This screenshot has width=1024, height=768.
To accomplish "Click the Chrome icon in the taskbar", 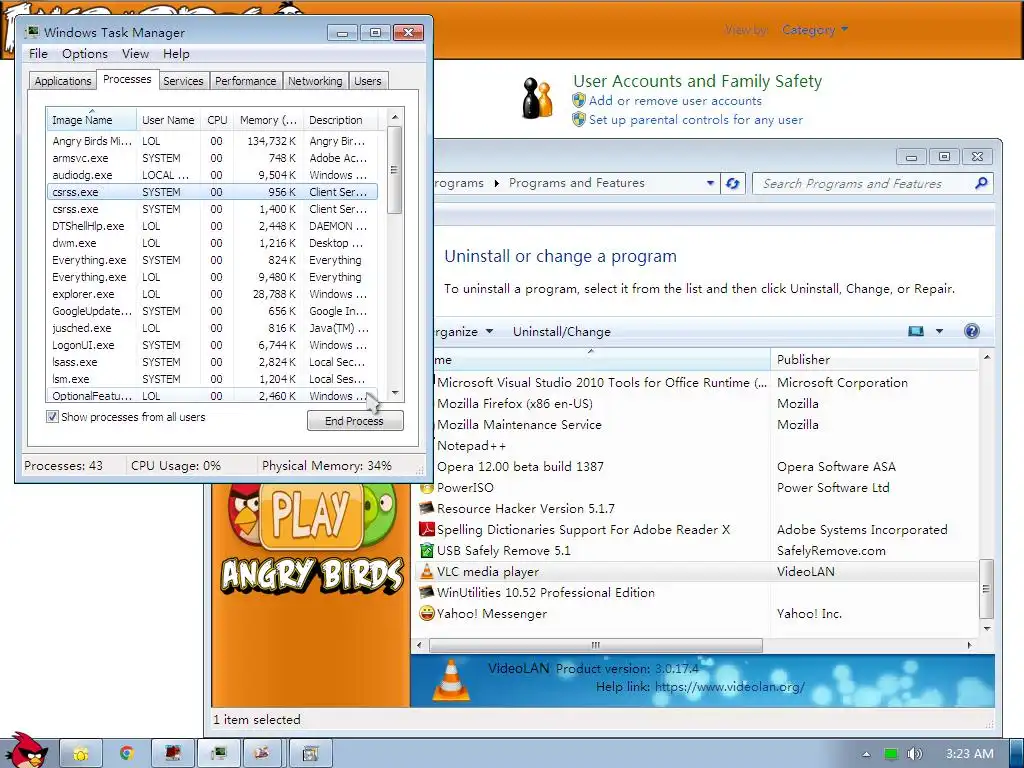I will [x=127, y=754].
